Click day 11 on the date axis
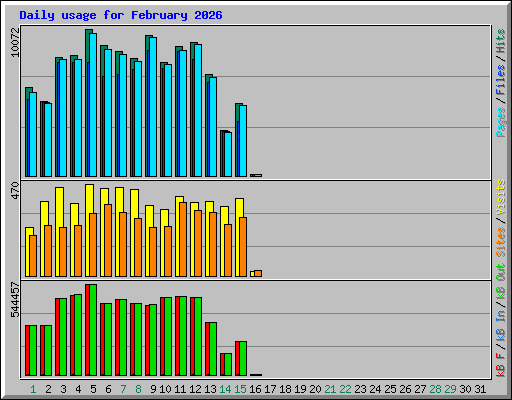 [180, 389]
